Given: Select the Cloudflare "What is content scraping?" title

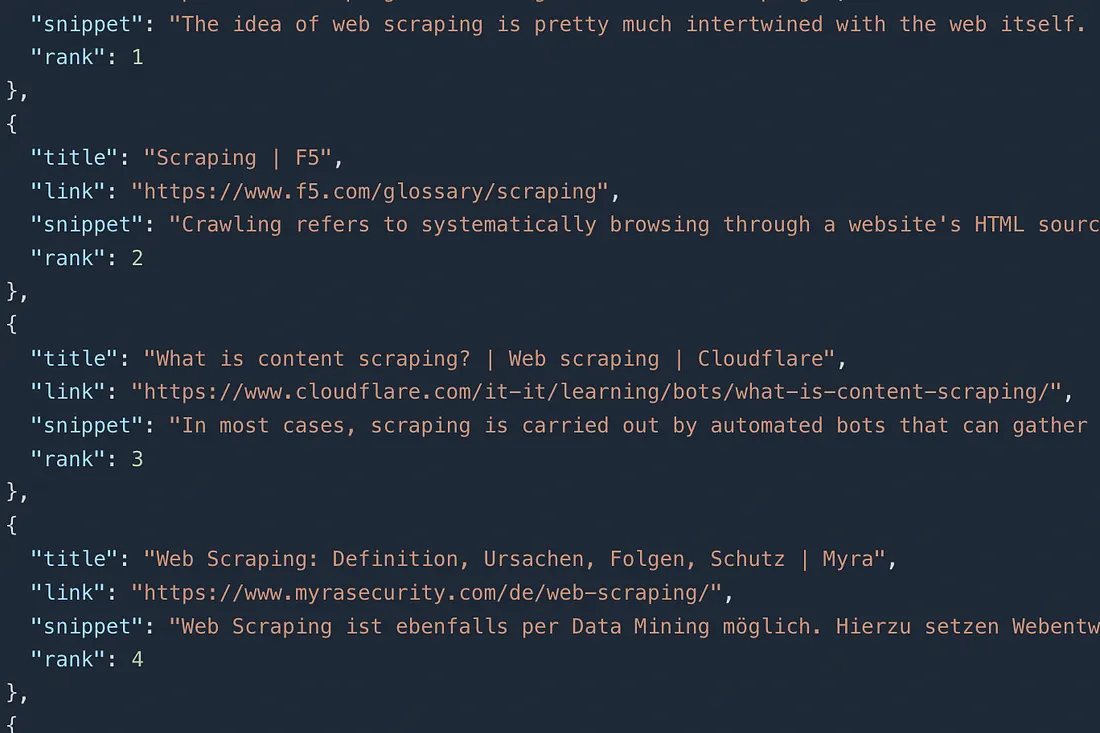Looking at the screenshot, I should 495,358.
